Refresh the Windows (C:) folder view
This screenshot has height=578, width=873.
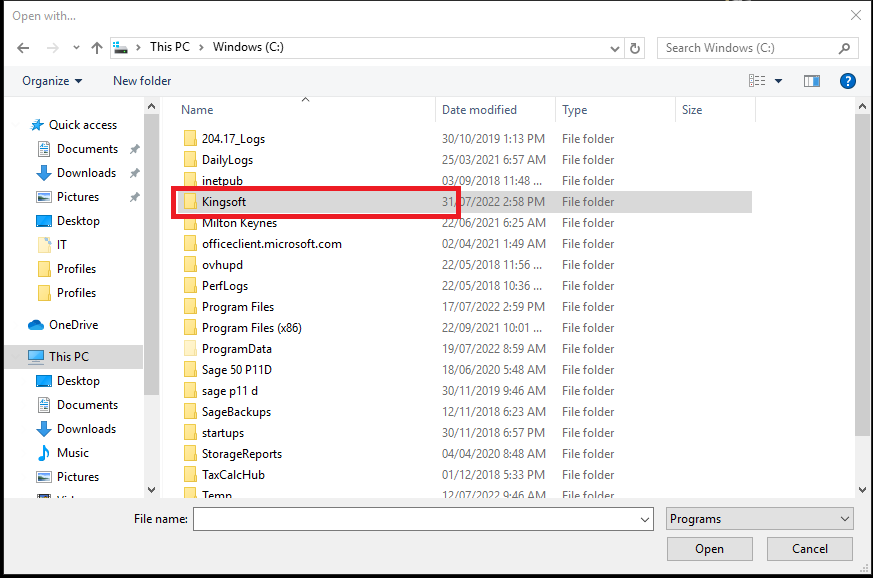tap(635, 48)
